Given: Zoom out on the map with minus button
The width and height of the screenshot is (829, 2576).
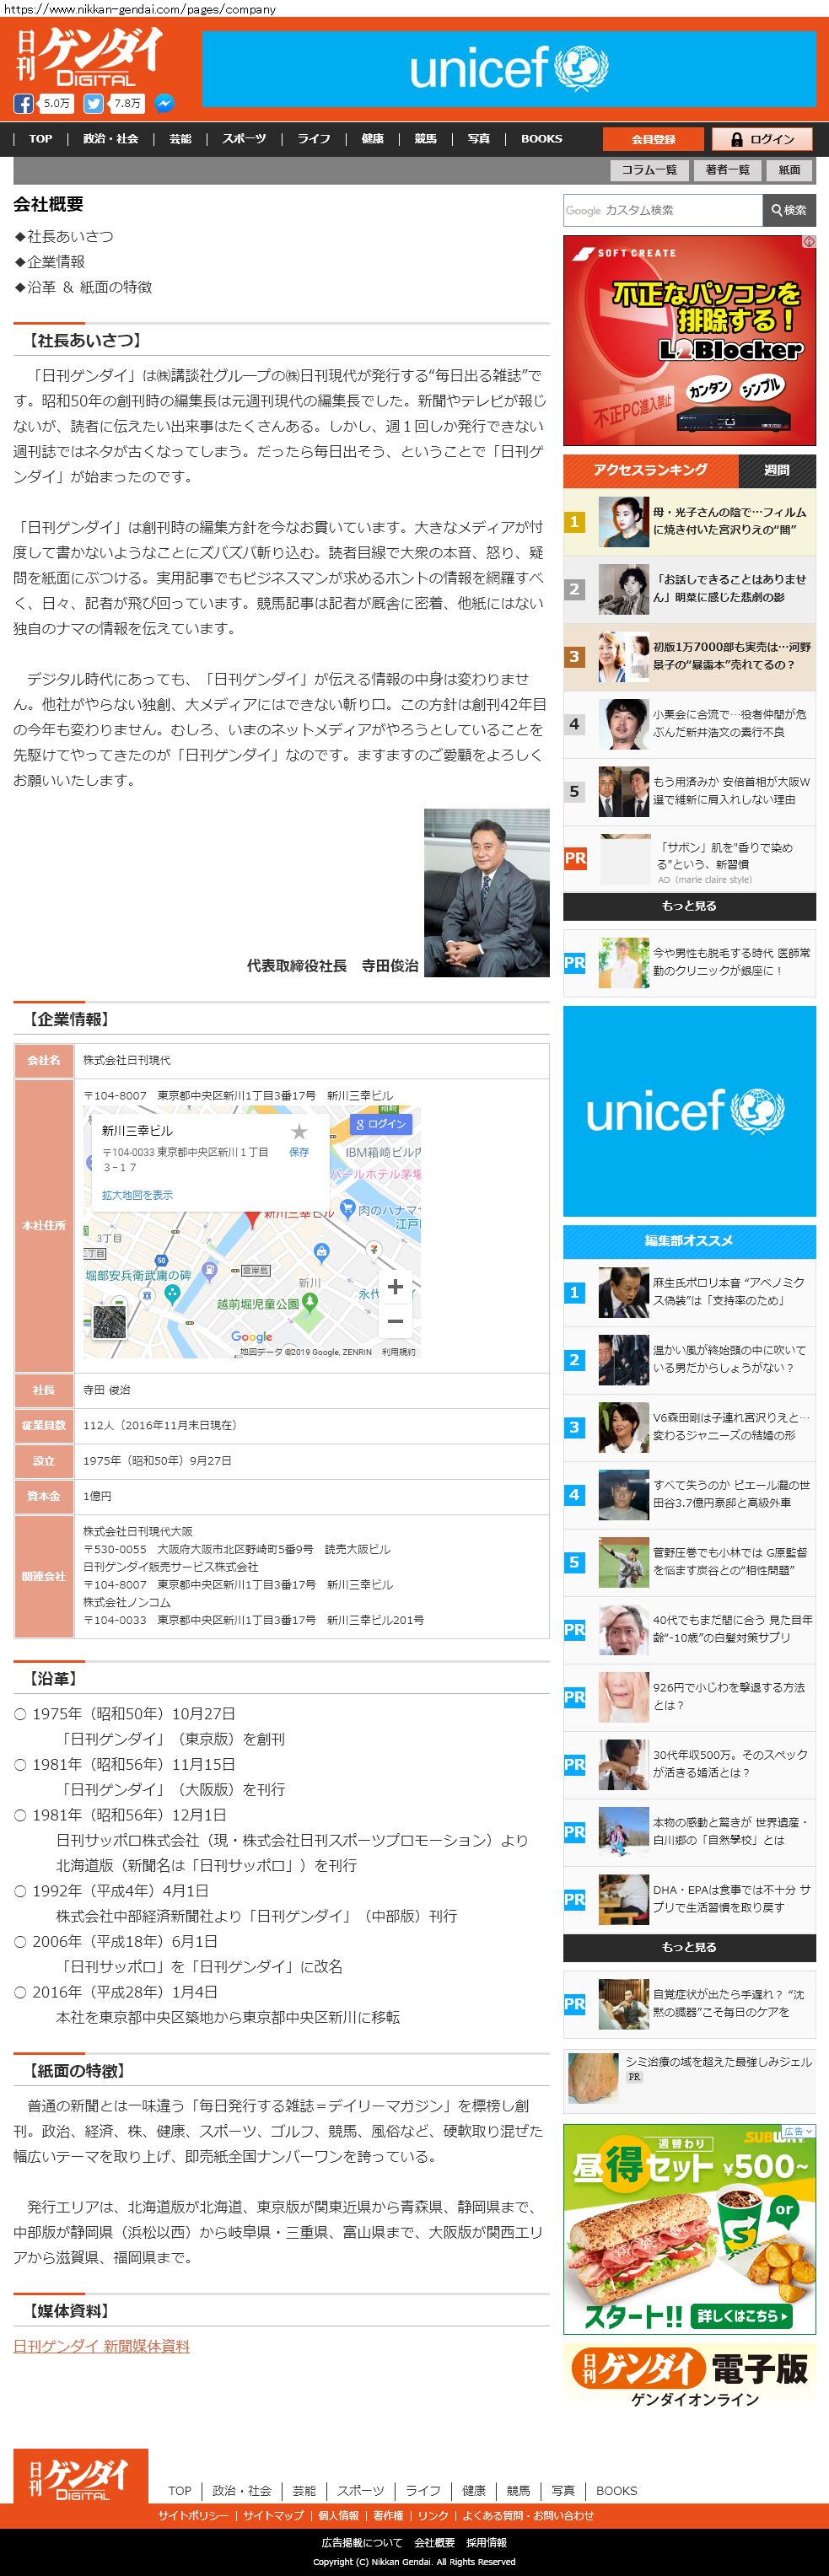Looking at the screenshot, I should (x=395, y=1321).
